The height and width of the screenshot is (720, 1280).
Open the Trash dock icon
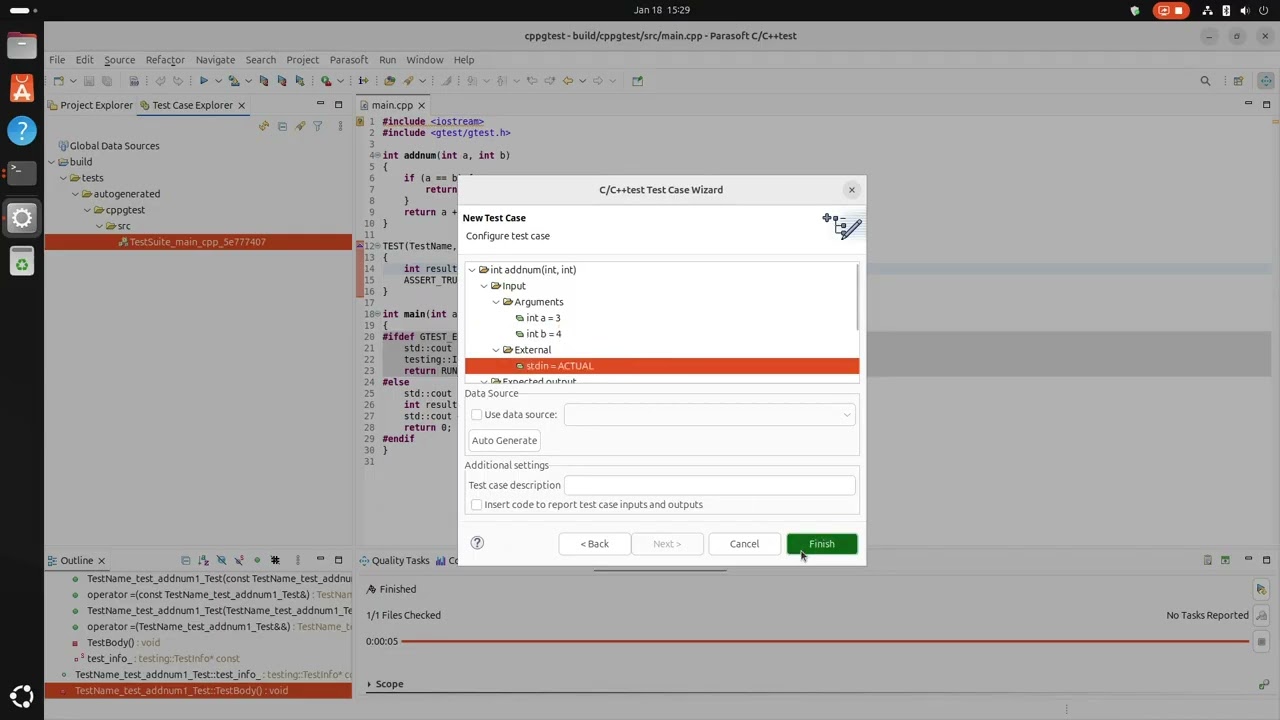(22, 264)
